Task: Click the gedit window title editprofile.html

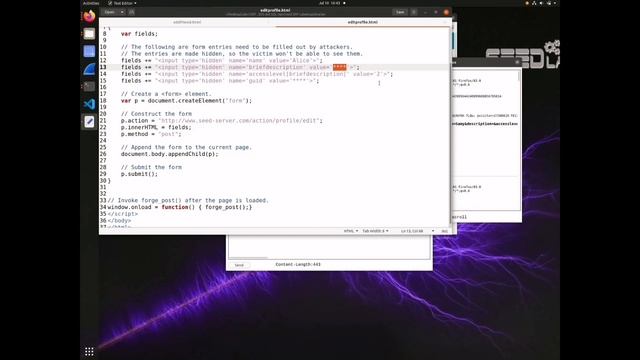Action: coord(275,10)
